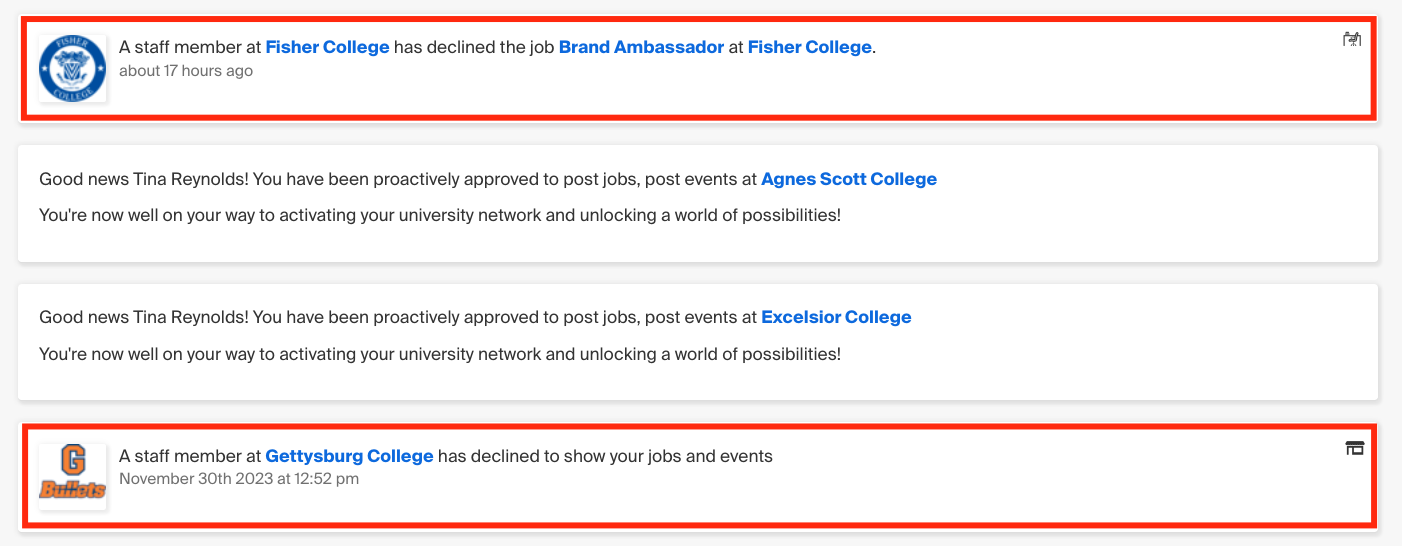Follow the Fisher College link ending the sentence

[x=810, y=47]
